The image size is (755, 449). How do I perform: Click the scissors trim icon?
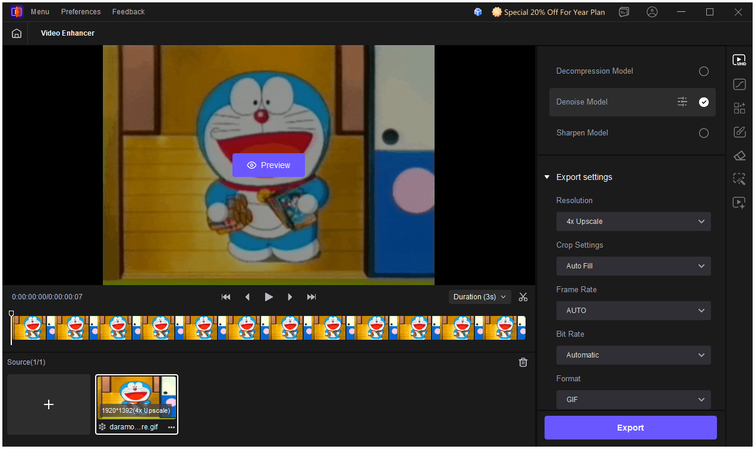pos(523,297)
